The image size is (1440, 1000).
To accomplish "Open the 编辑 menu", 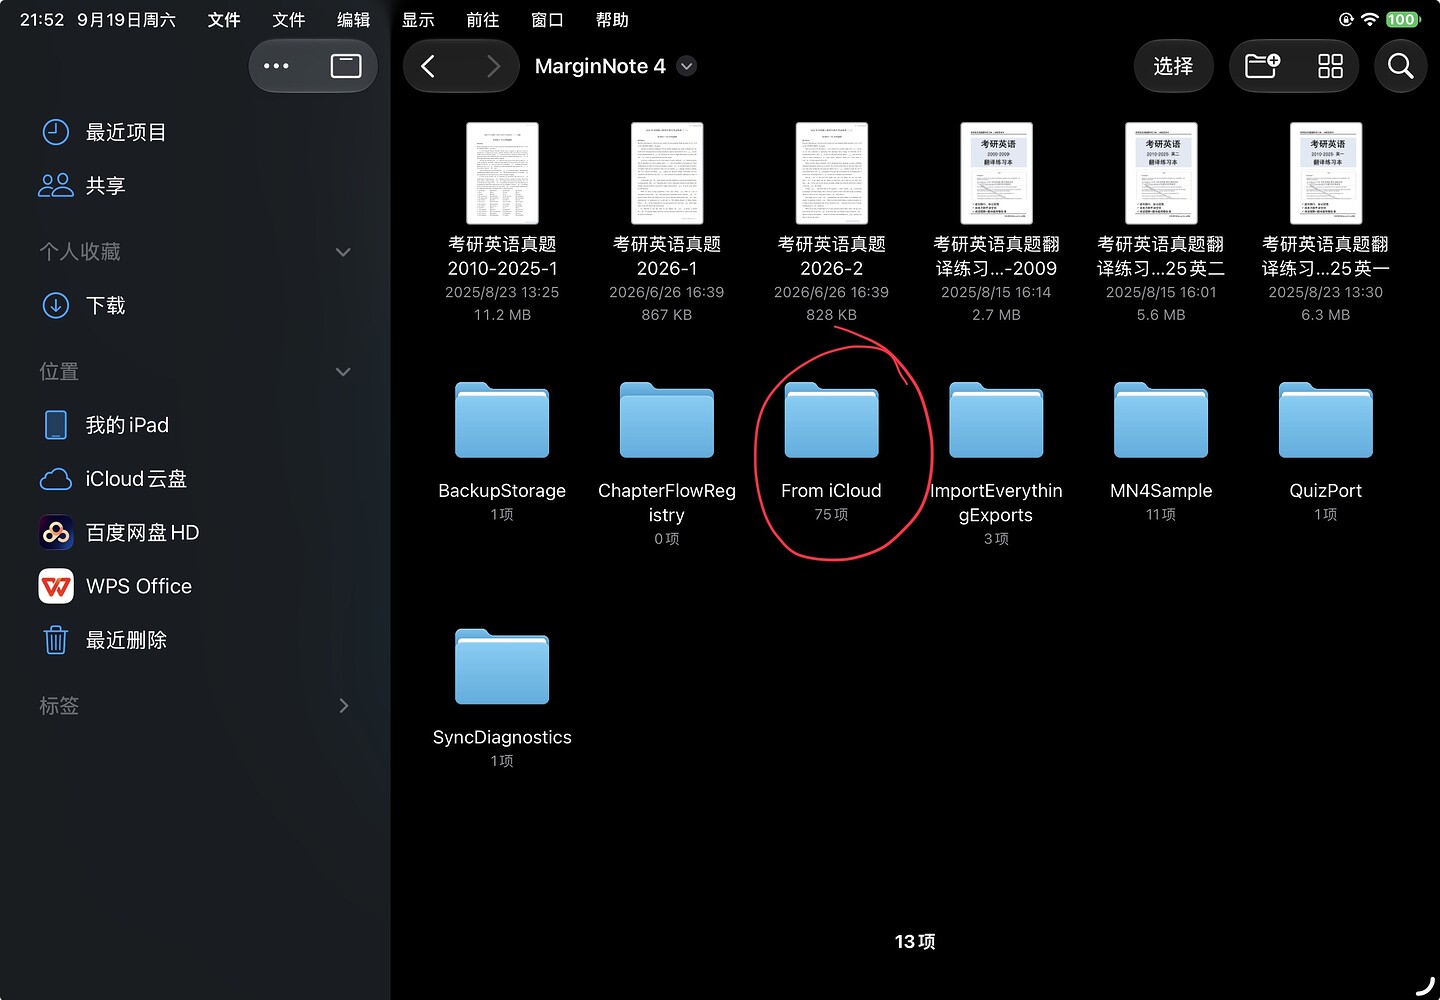I will [353, 20].
